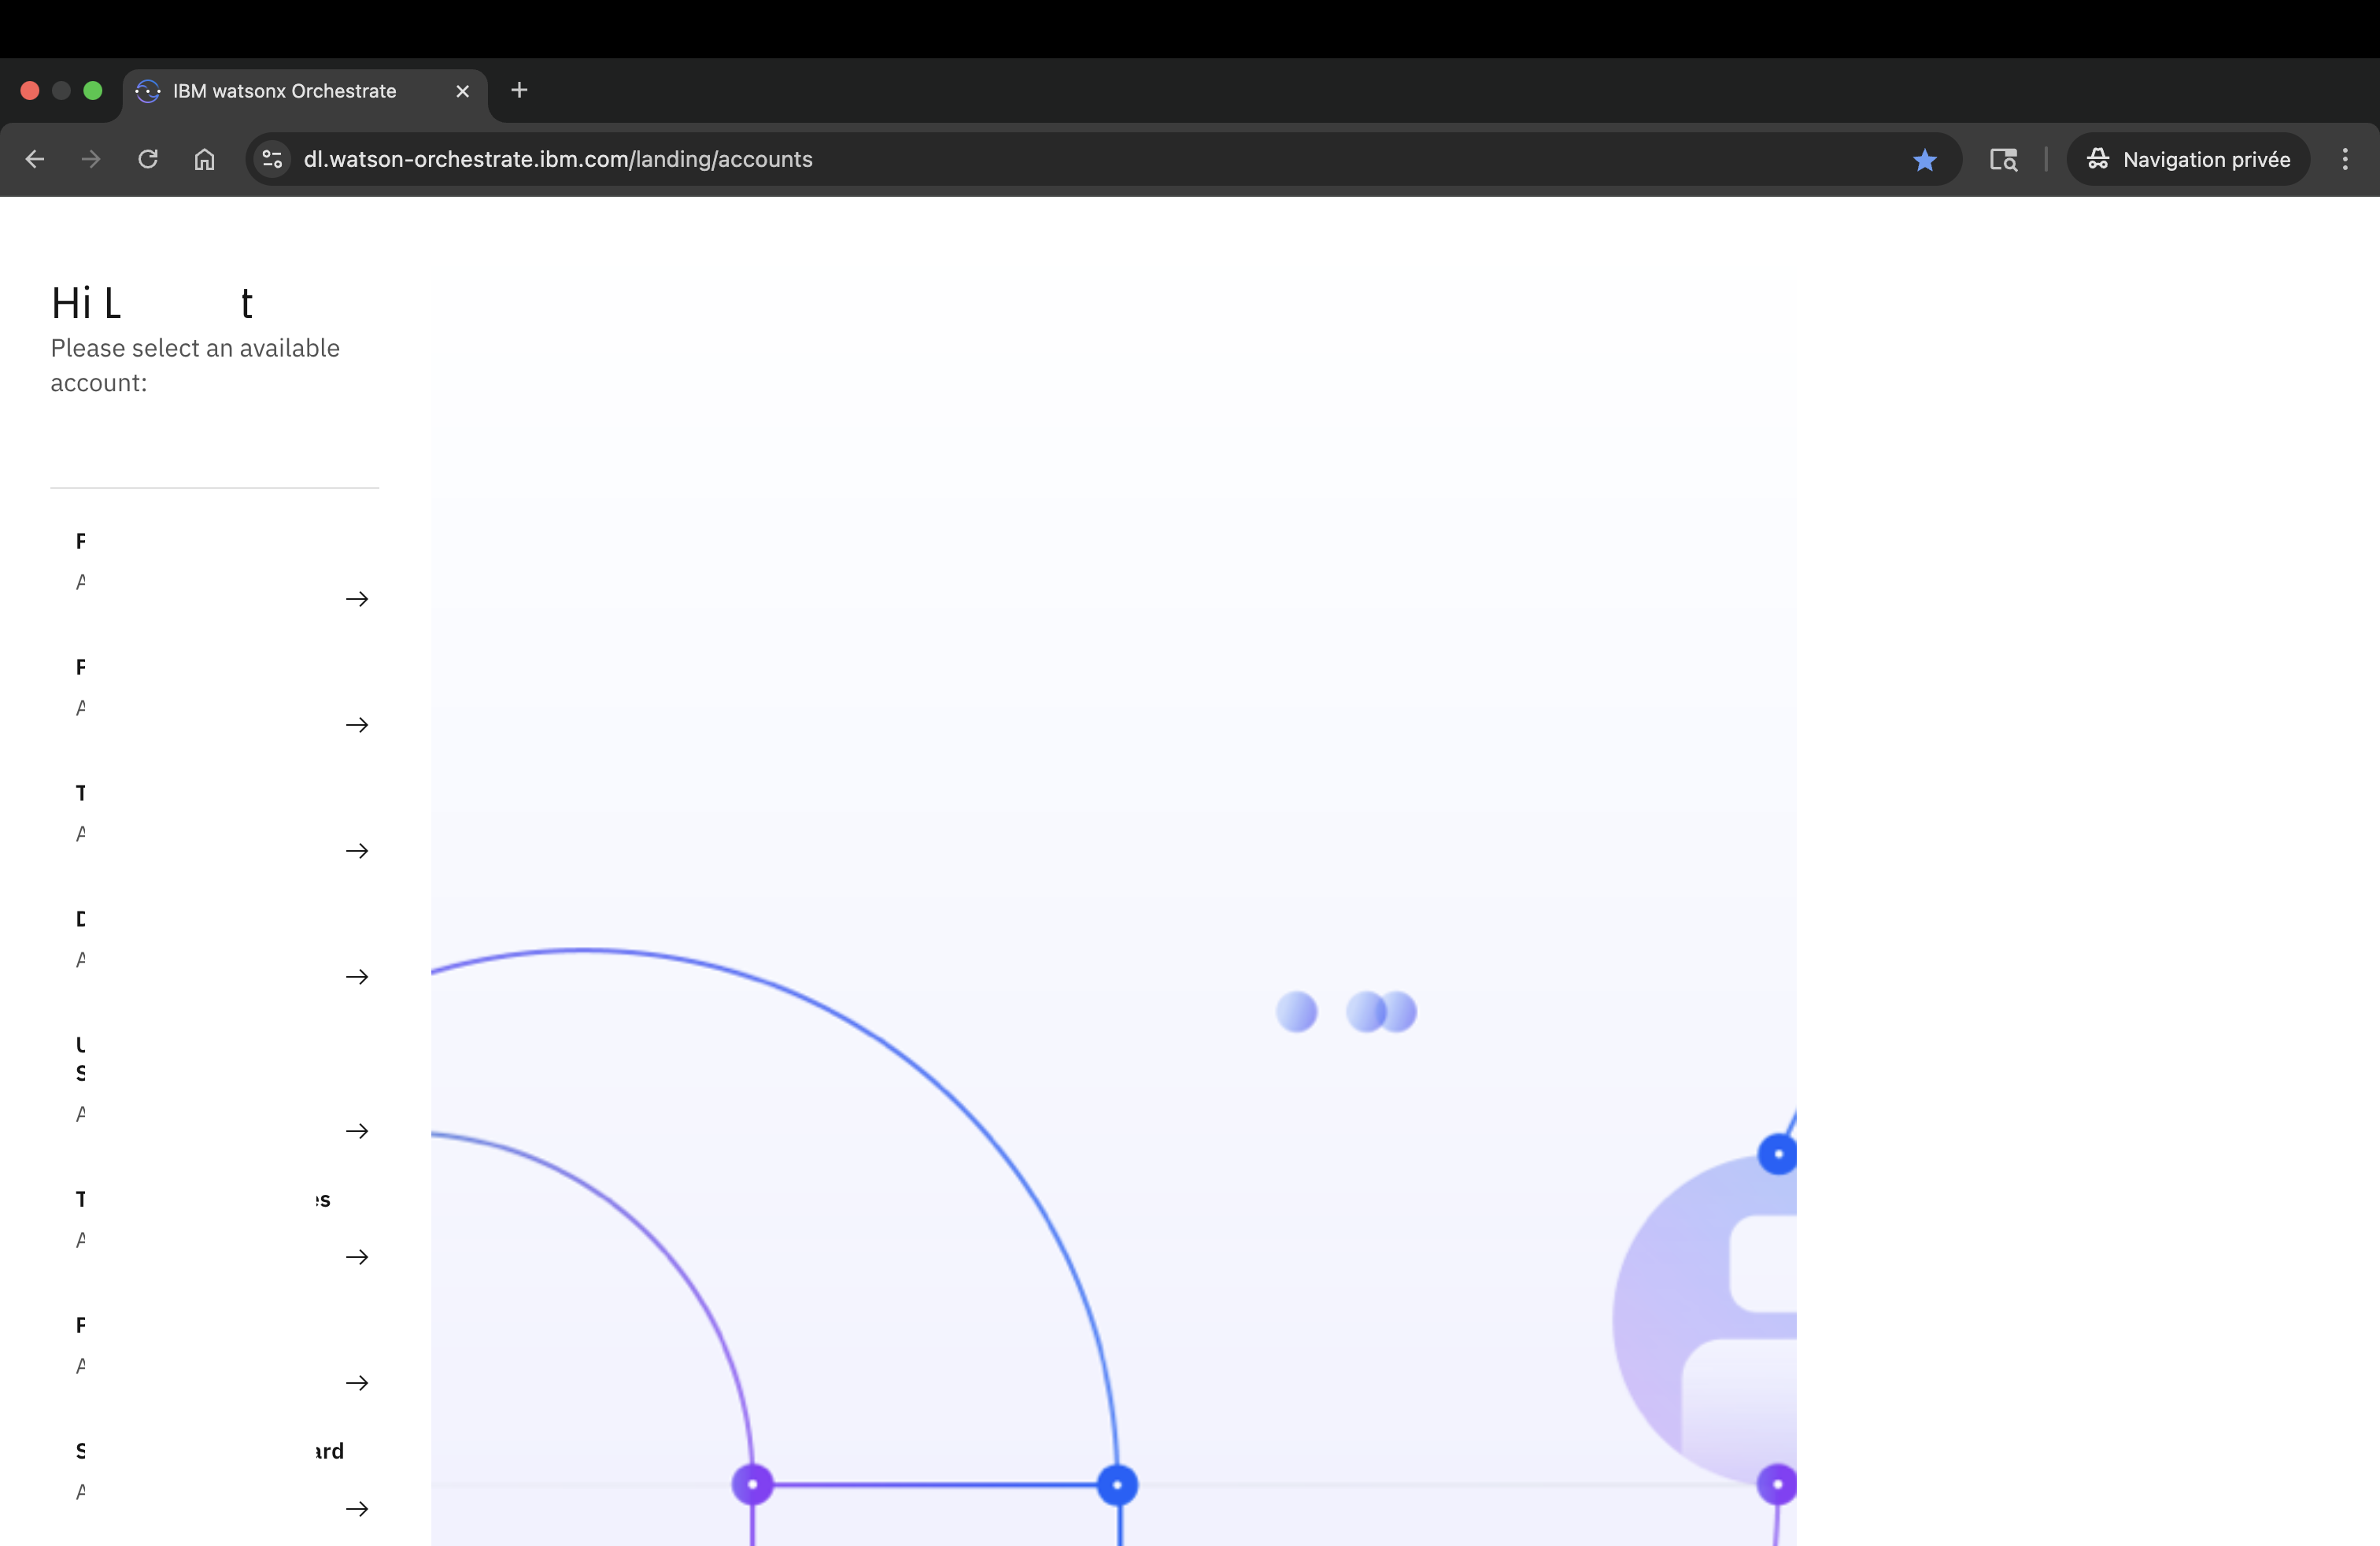The image size is (2380, 1546).
Task: Click the home icon in toolbar
Action: click(x=204, y=159)
